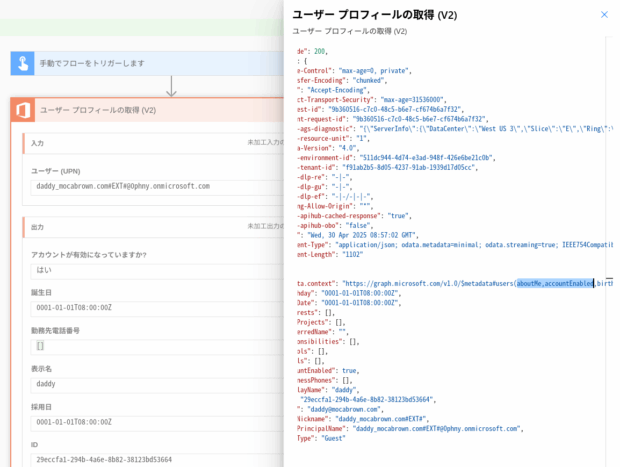Click the 表示名 field showing daddy
Screen dimensions: 620x467
pos(157,384)
